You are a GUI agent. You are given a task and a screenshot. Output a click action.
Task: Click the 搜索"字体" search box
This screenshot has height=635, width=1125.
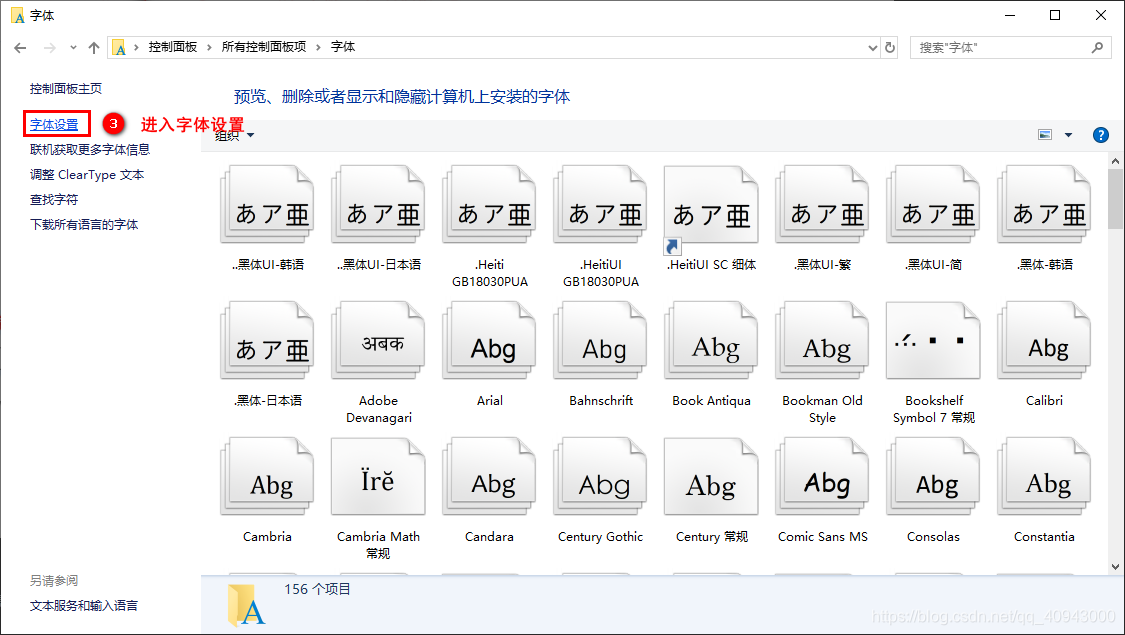(x=1010, y=47)
